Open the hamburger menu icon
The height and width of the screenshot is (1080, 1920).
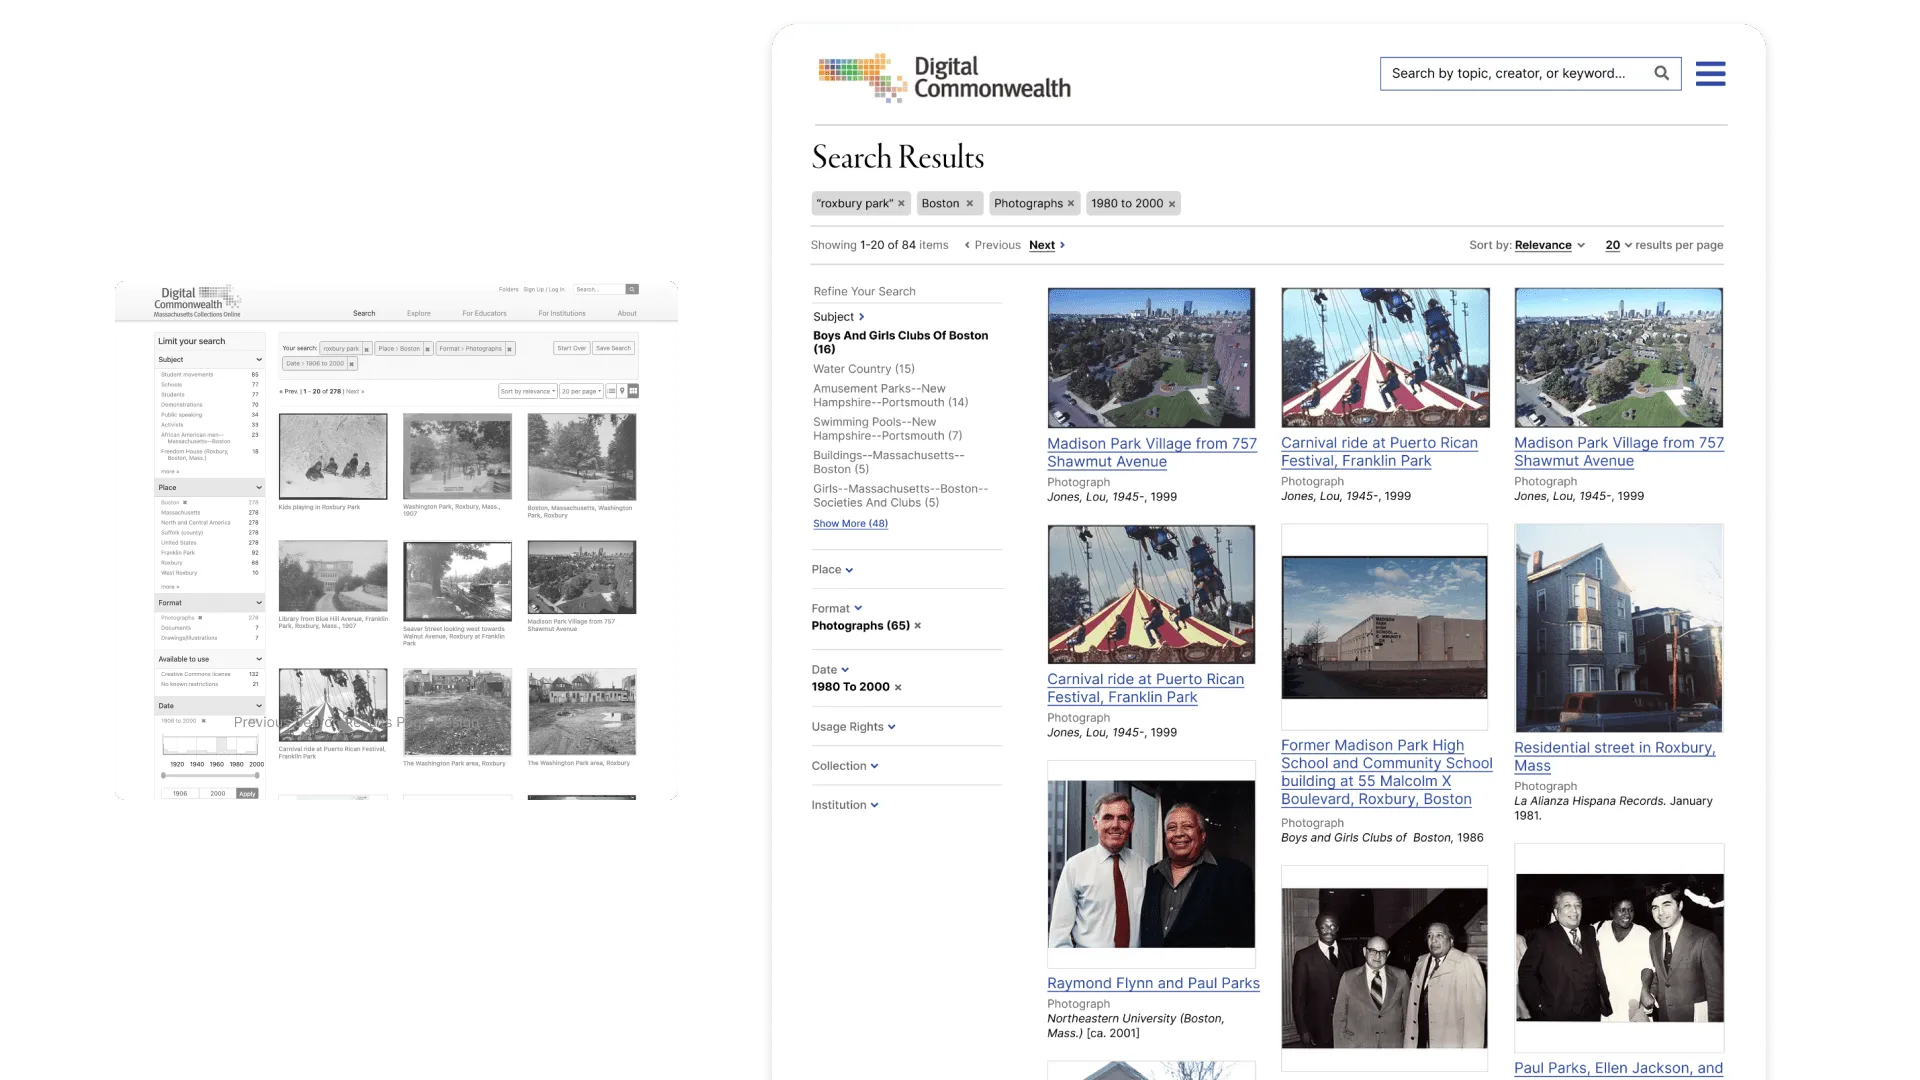coord(1710,74)
